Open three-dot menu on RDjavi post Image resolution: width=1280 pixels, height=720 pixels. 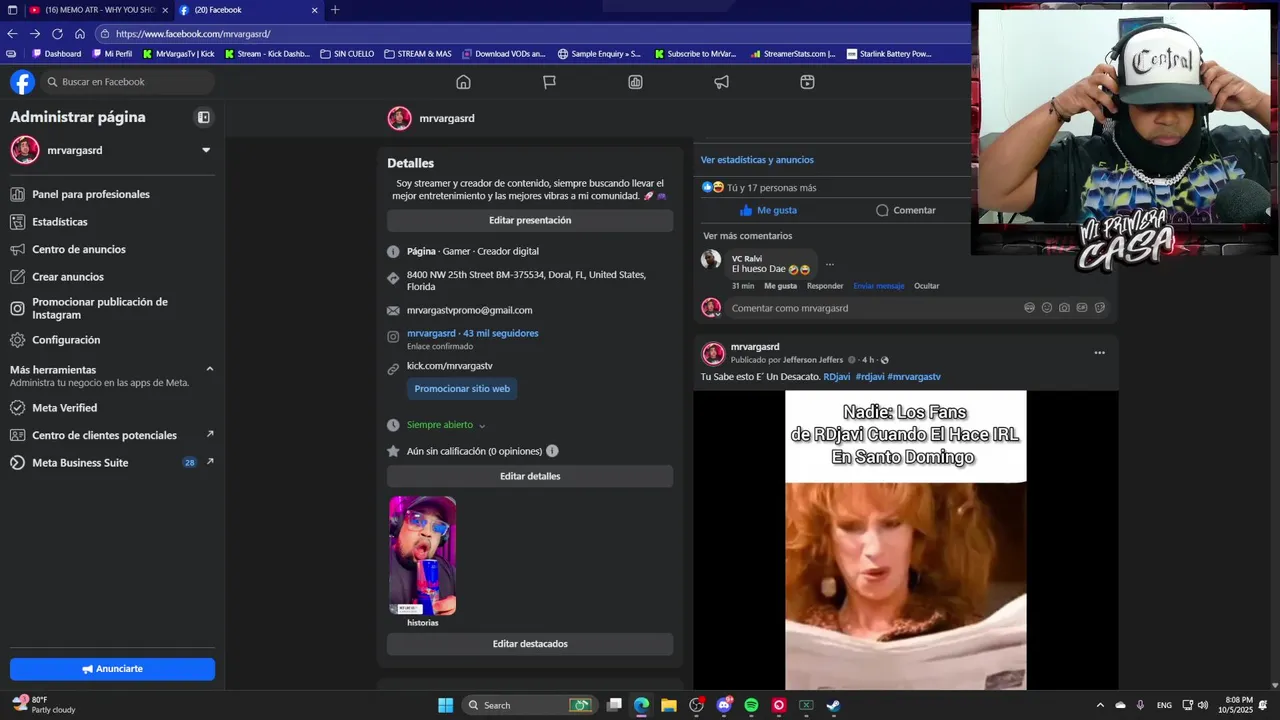click(1099, 353)
